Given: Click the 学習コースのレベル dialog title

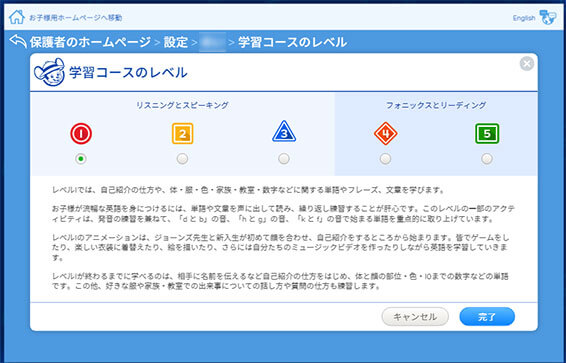Looking at the screenshot, I should coord(128,73).
